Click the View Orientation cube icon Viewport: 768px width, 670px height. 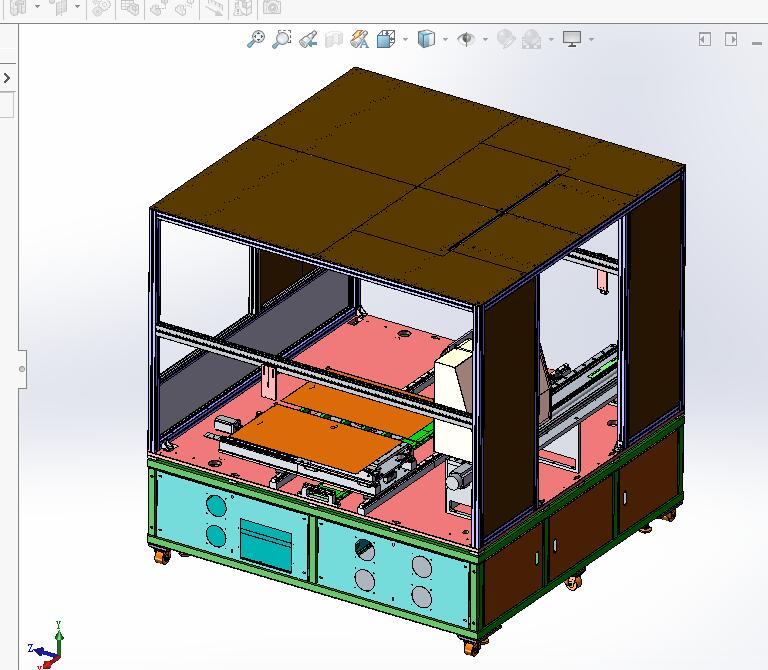coord(386,39)
